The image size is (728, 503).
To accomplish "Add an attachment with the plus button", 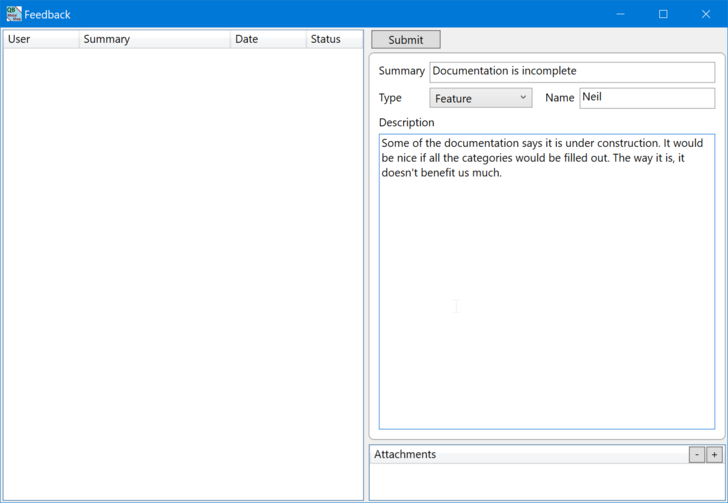I will 714,455.
